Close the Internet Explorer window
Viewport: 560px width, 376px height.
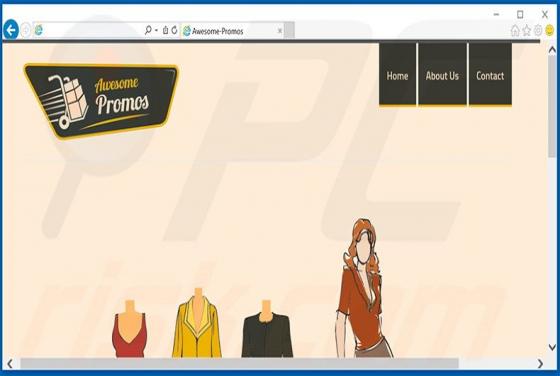tap(545, 15)
